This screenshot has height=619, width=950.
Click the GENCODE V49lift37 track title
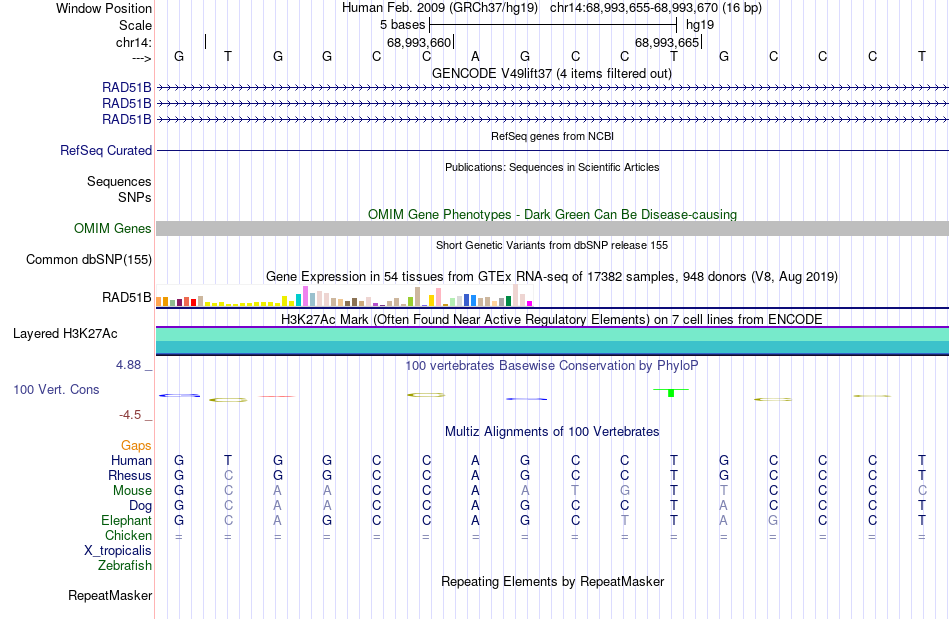click(x=551, y=73)
